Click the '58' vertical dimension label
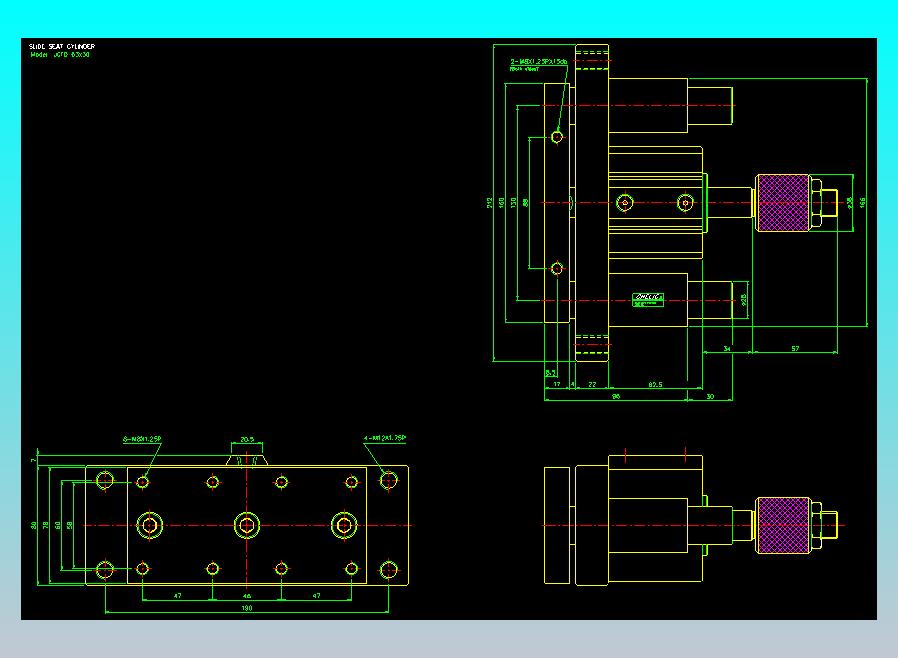This screenshot has width=898, height=658. pyautogui.click(x=70, y=525)
